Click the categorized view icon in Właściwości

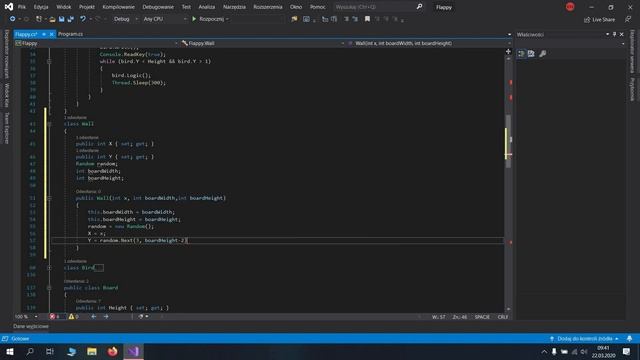coord(522,53)
